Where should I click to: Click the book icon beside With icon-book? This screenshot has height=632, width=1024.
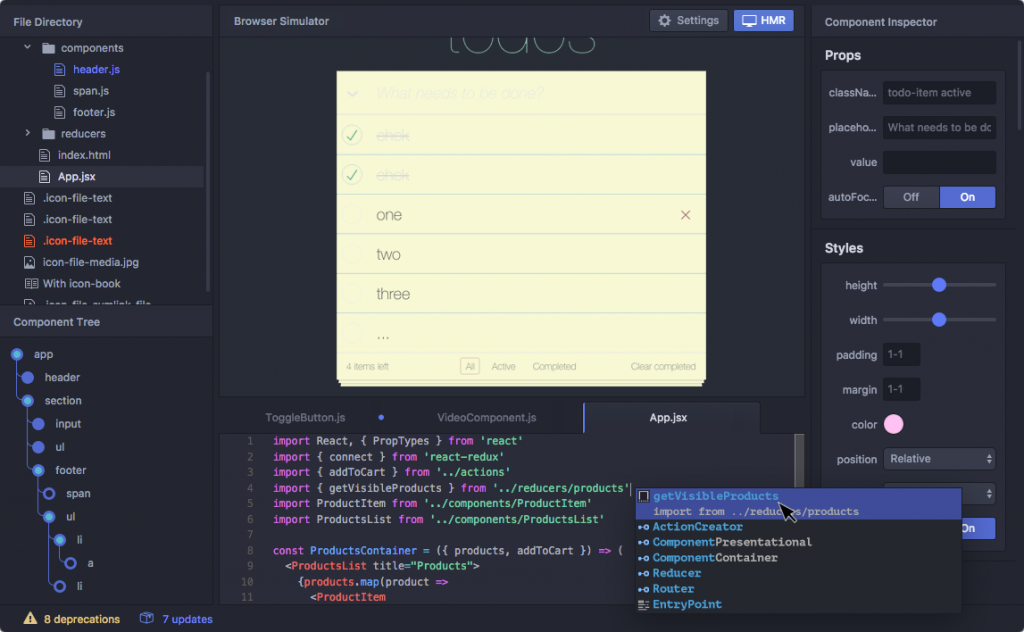pos(30,283)
